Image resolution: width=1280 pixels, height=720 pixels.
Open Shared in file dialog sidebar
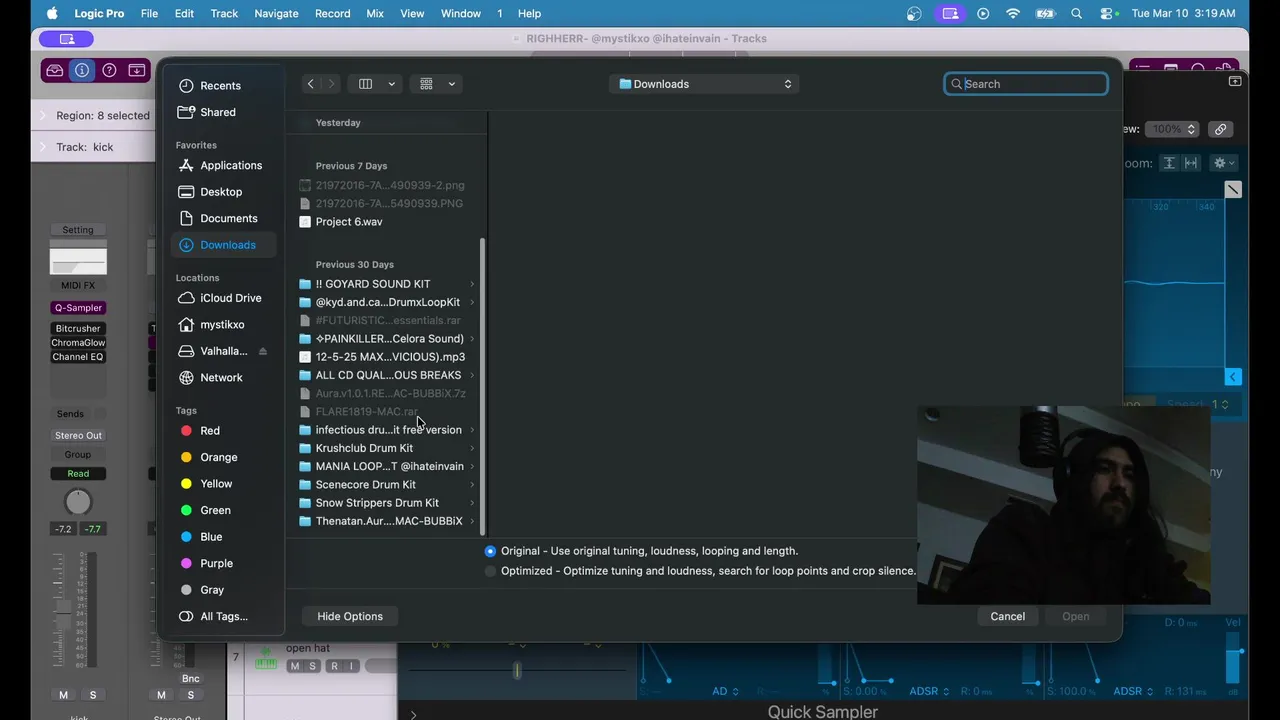[x=217, y=112]
